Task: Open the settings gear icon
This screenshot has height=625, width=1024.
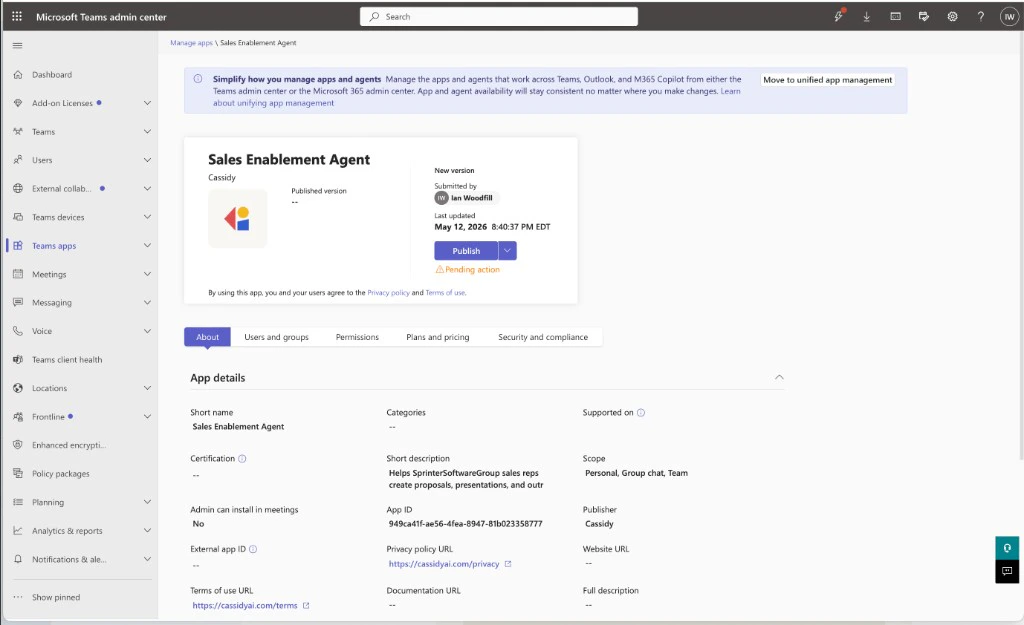Action: click(x=952, y=17)
